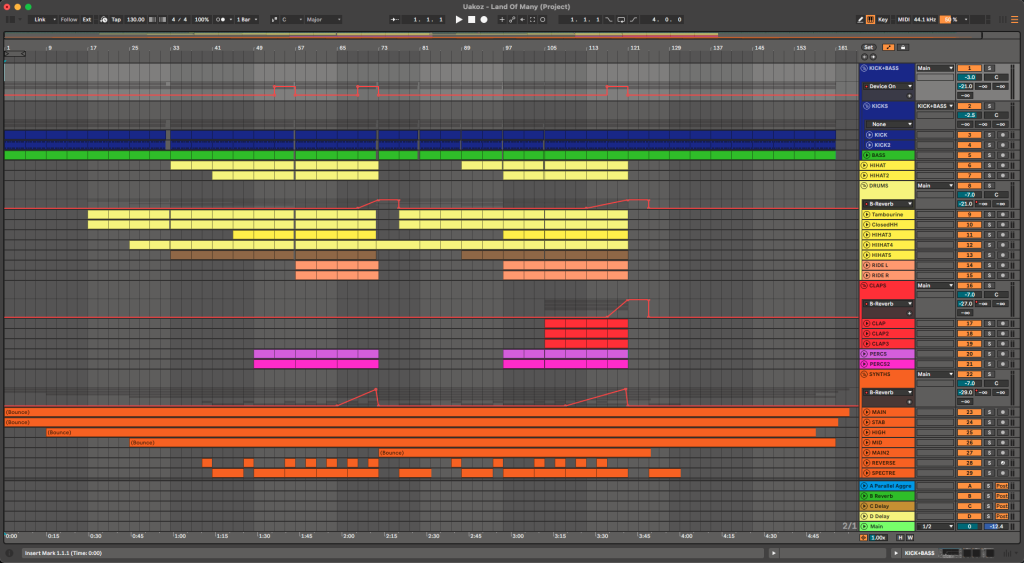Enable Draw Mode pencil icon

point(860,20)
